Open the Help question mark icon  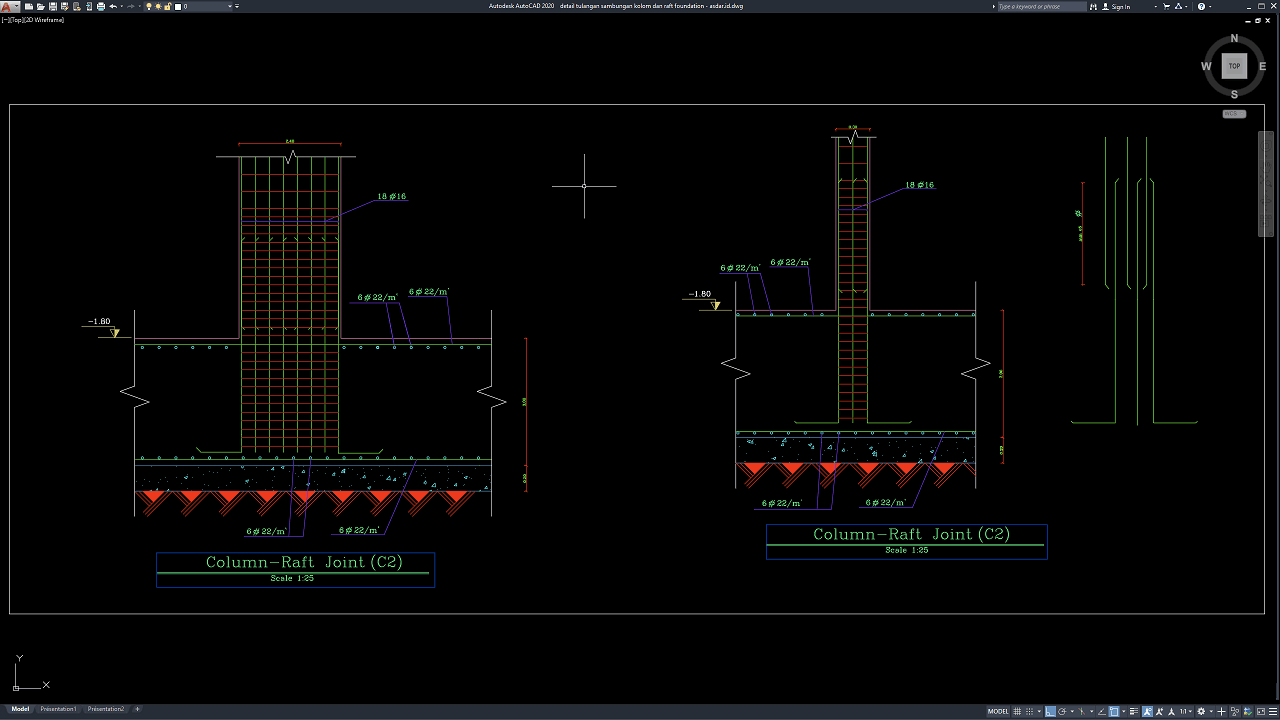tap(1201, 7)
